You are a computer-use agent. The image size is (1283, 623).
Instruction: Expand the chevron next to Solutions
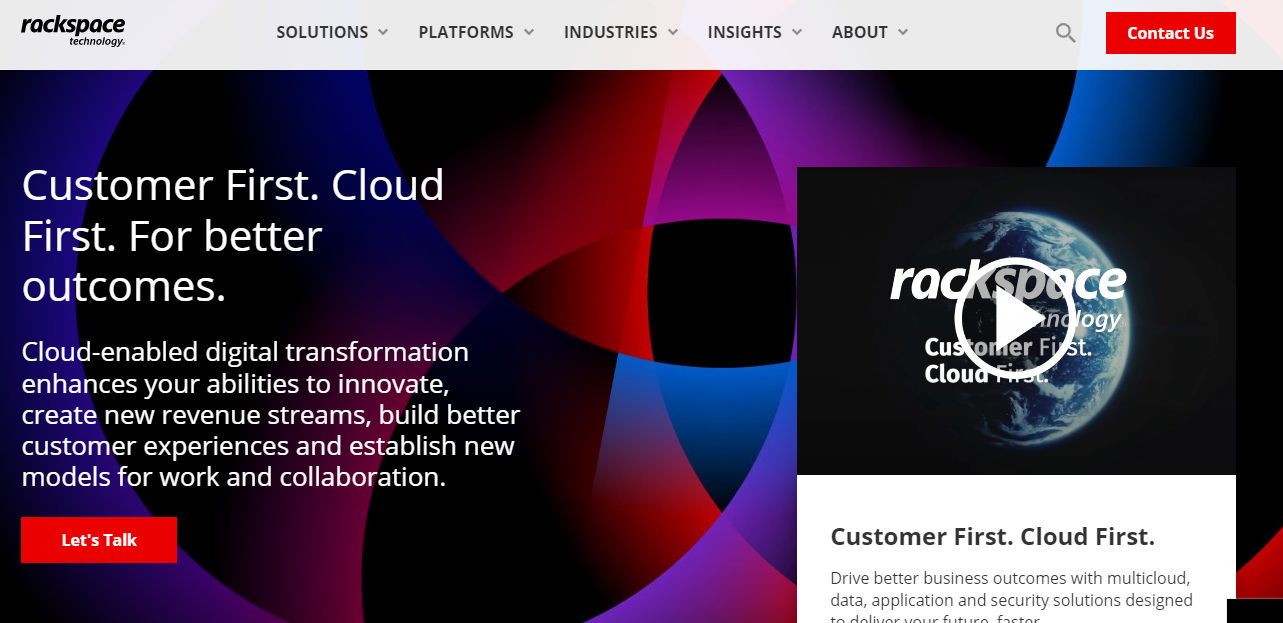point(383,32)
